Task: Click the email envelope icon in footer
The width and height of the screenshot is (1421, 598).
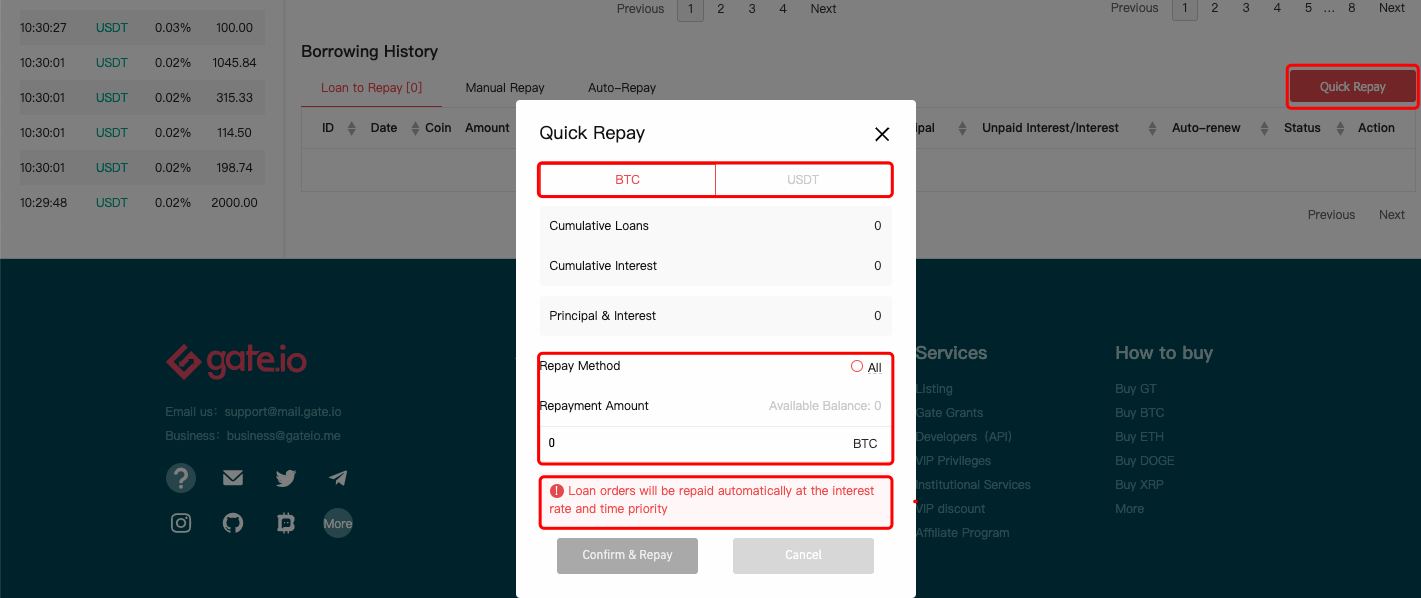Action: click(x=233, y=478)
